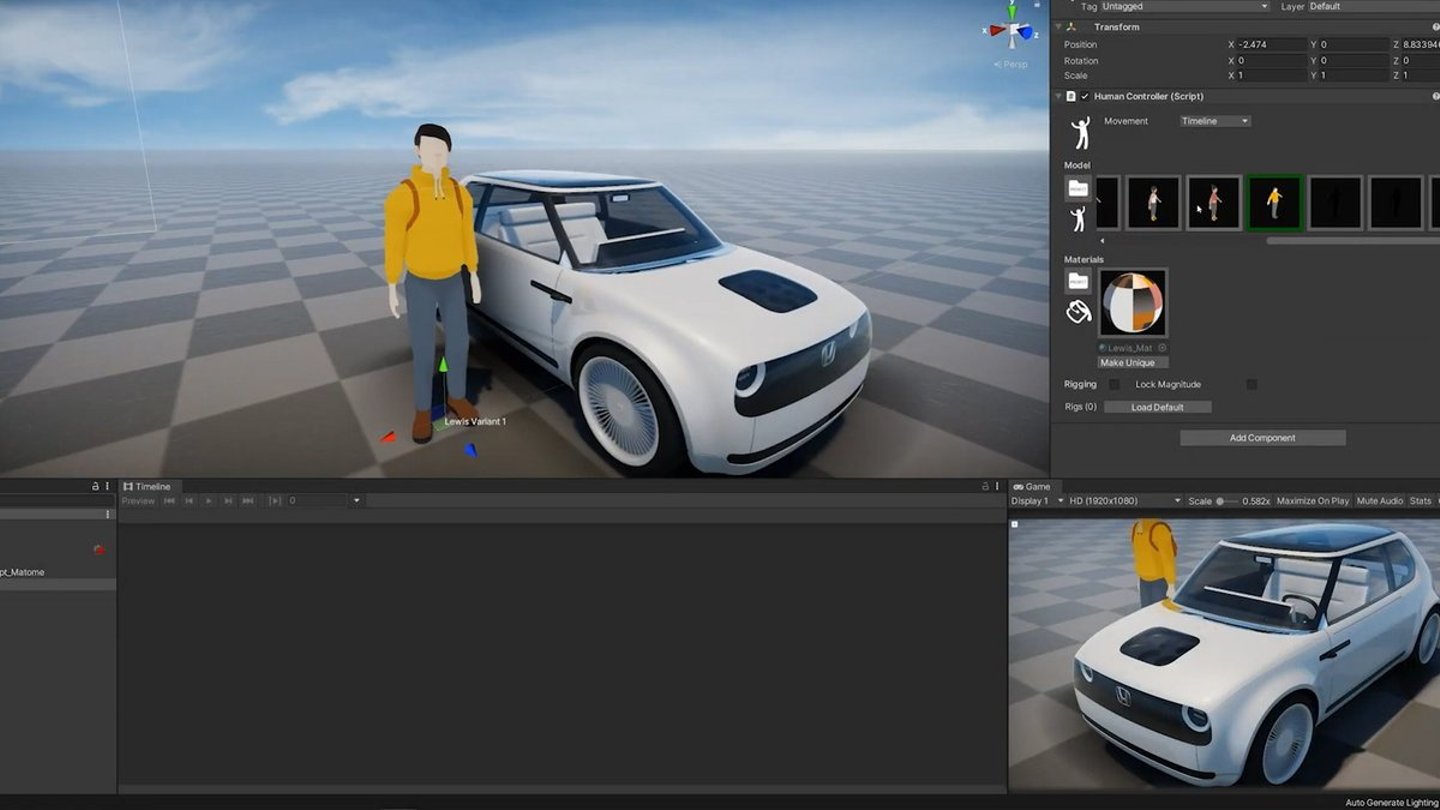Open the Display 1 dropdown
Viewport: 1440px width, 810px height.
(x=1036, y=500)
